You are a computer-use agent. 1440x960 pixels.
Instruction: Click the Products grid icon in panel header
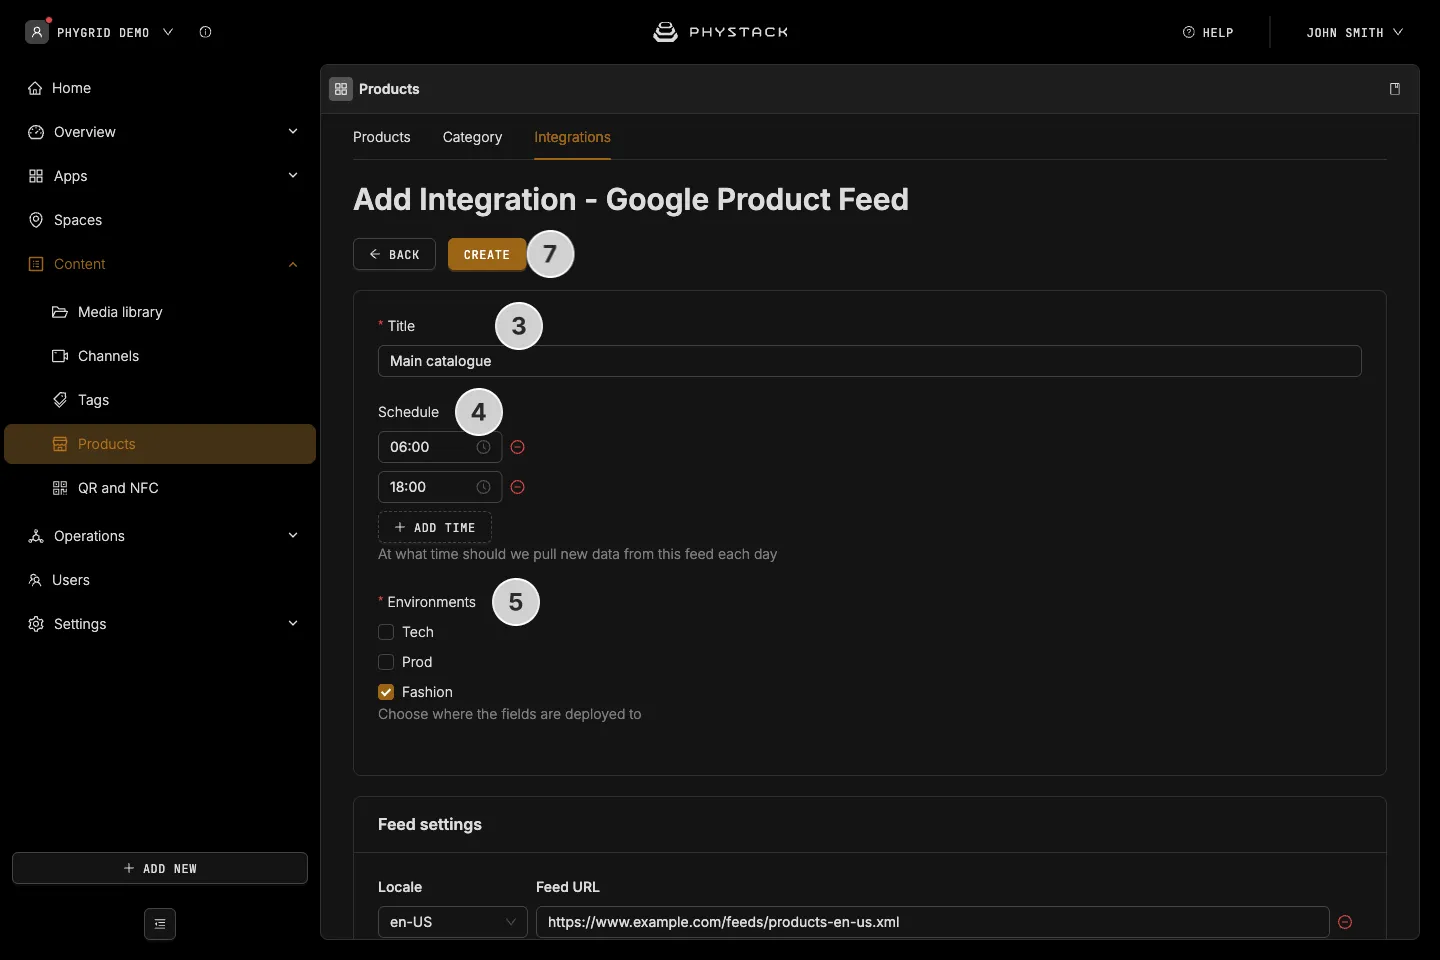click(341, 89)
